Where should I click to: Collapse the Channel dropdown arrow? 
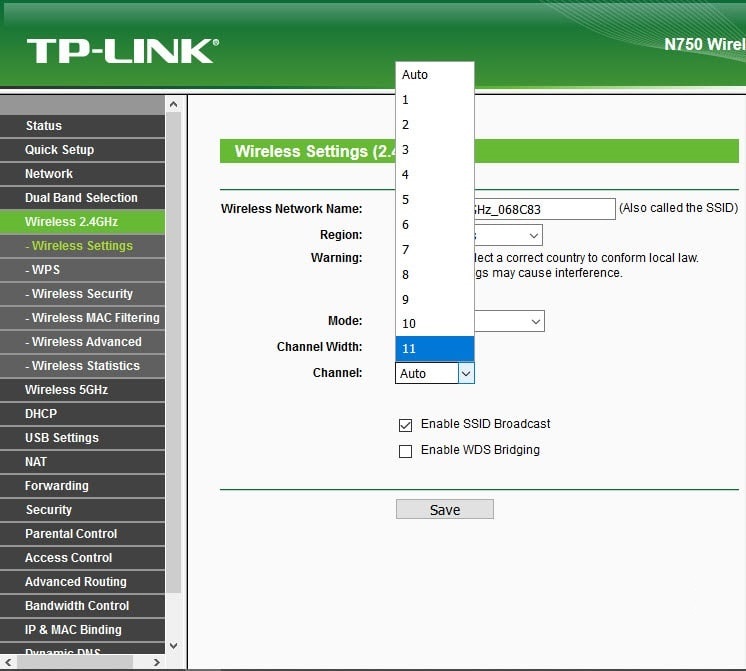pyautogui.click(x=466, y=374)
